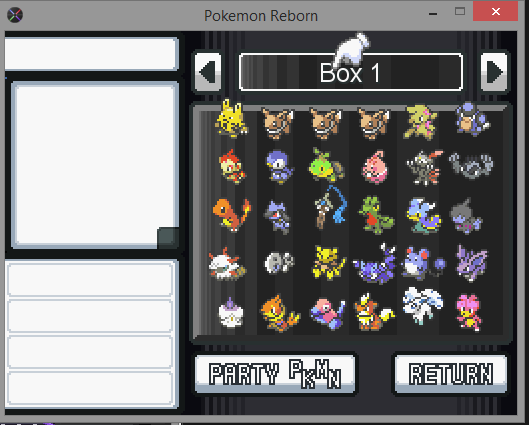Click the Treecko sprite
Screen dimensions: 529x425
[375, 216]
